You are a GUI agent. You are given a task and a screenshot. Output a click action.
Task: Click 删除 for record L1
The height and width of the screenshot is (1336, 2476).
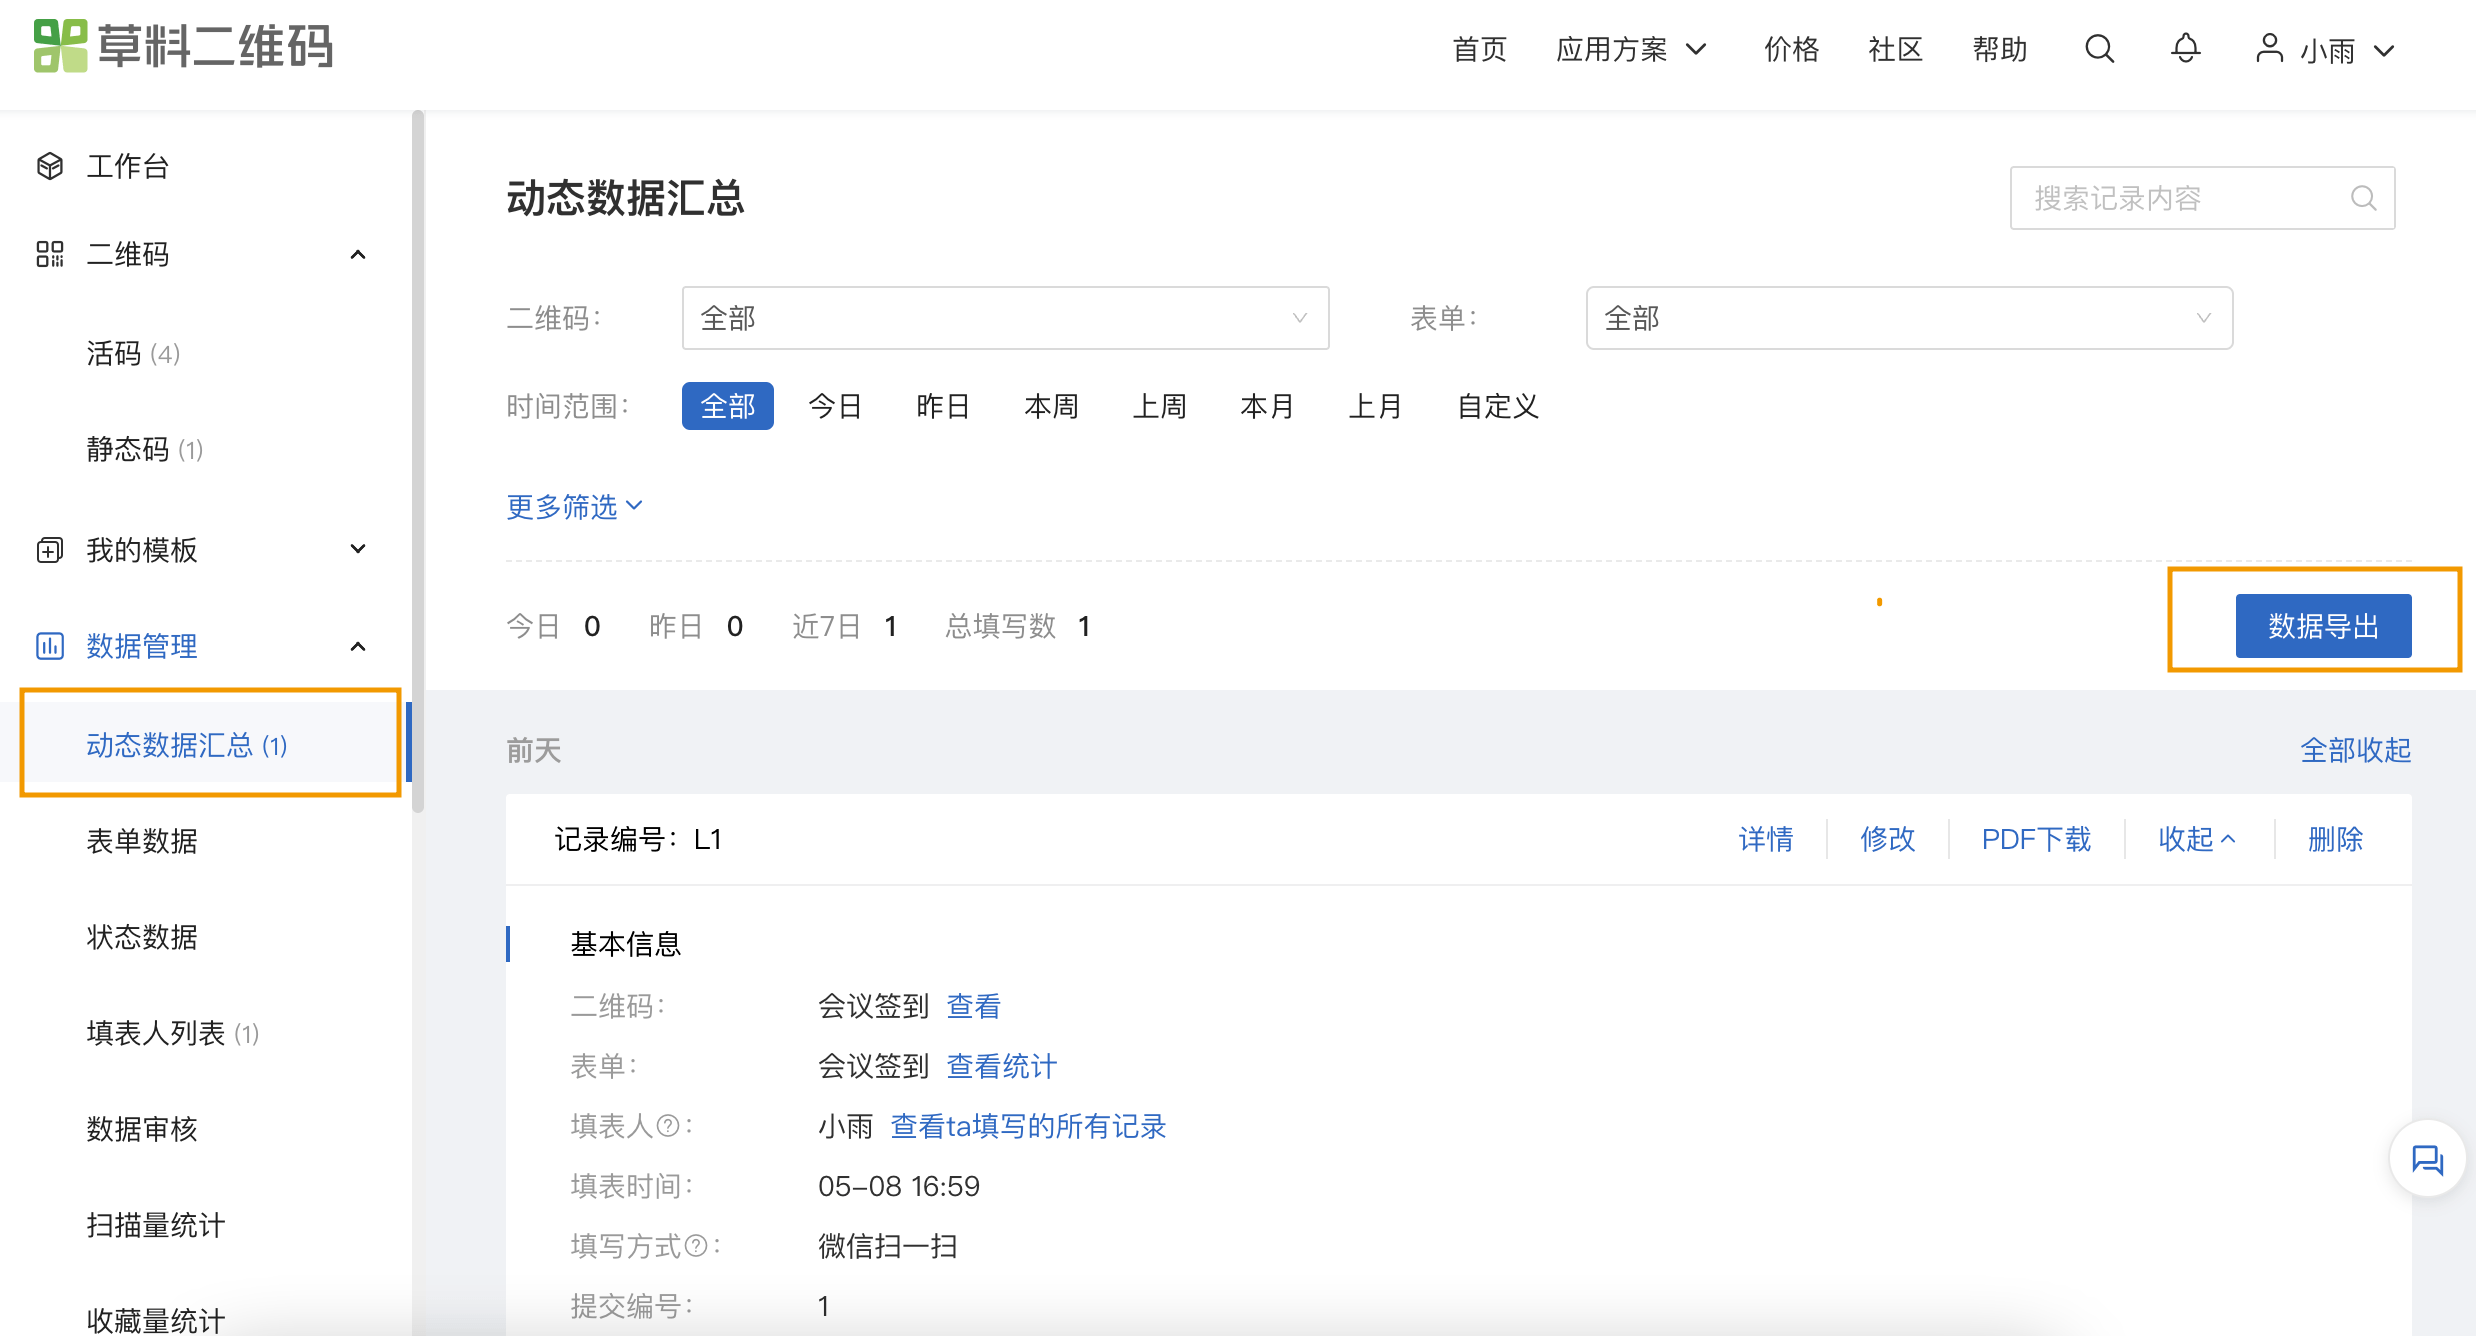click(x=2335, y=839)
